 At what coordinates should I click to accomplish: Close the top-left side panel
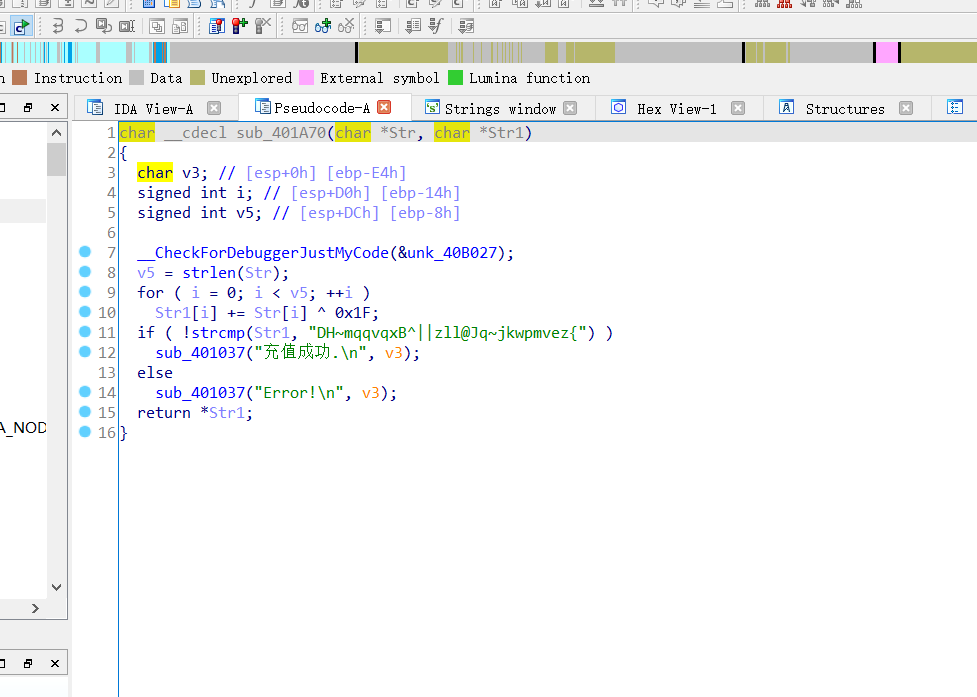pos(55,108)
